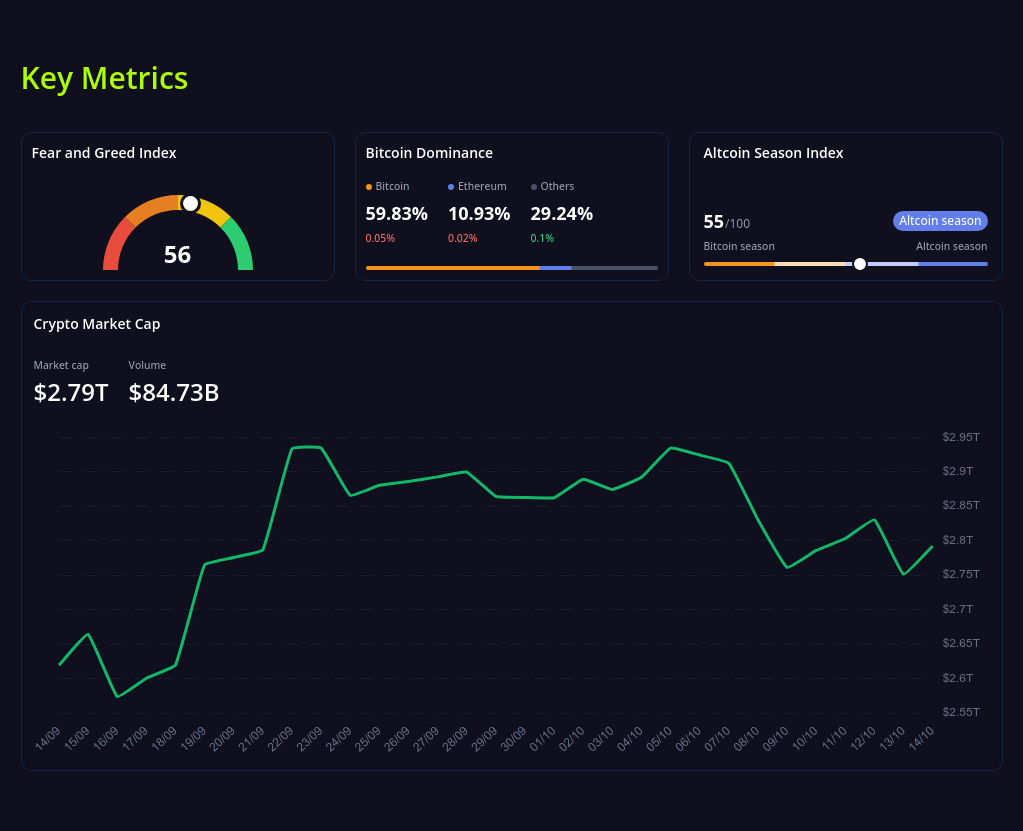Screen dimensions: 1023x831
Task: Click the Fear and Greed Index title
Action: pos(104,153)
